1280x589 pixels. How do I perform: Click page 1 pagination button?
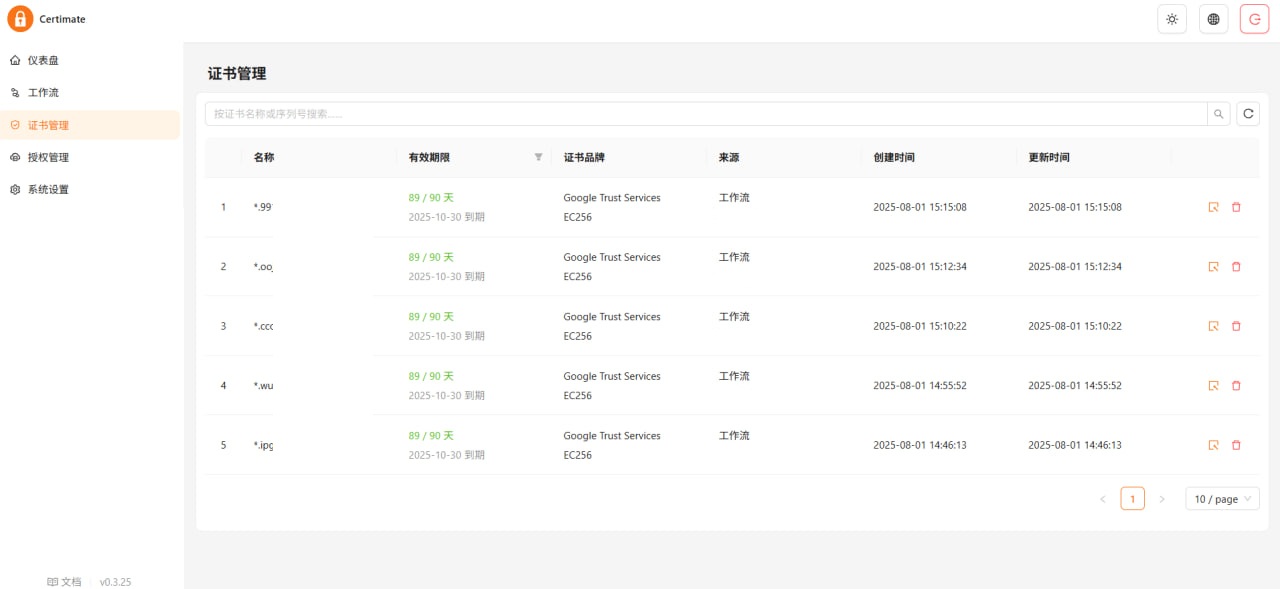coord(1132,499)
